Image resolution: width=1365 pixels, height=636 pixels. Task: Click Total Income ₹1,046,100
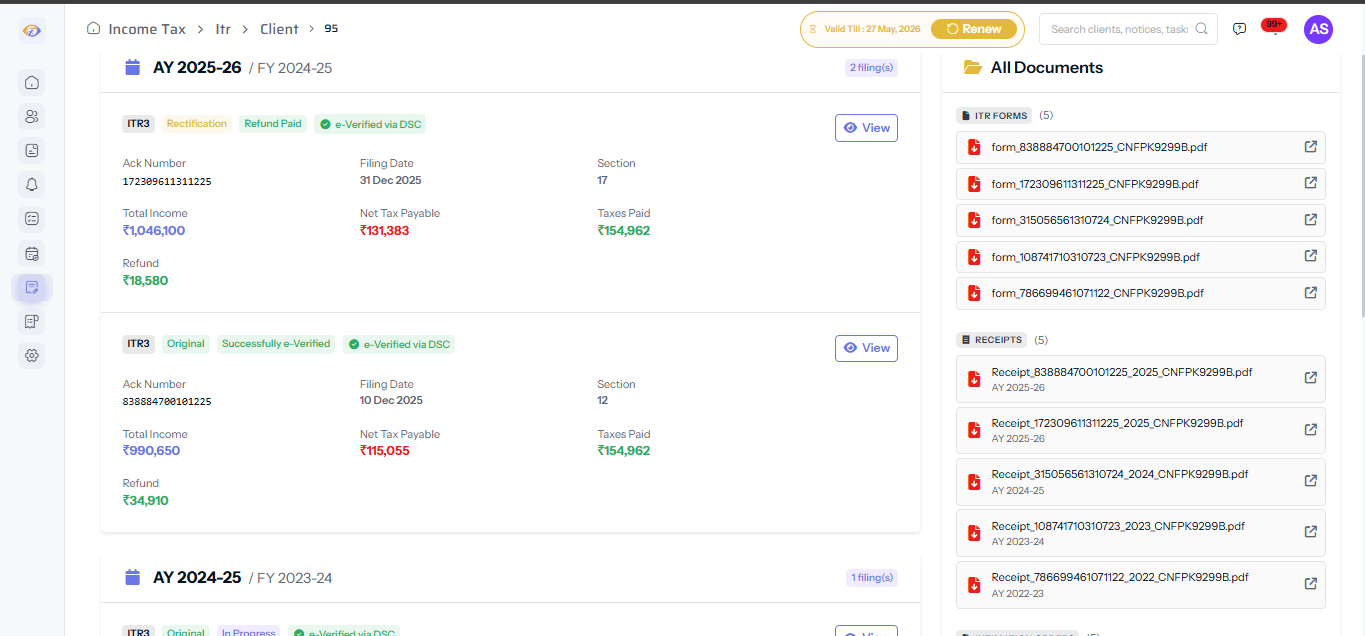[154, 231]
